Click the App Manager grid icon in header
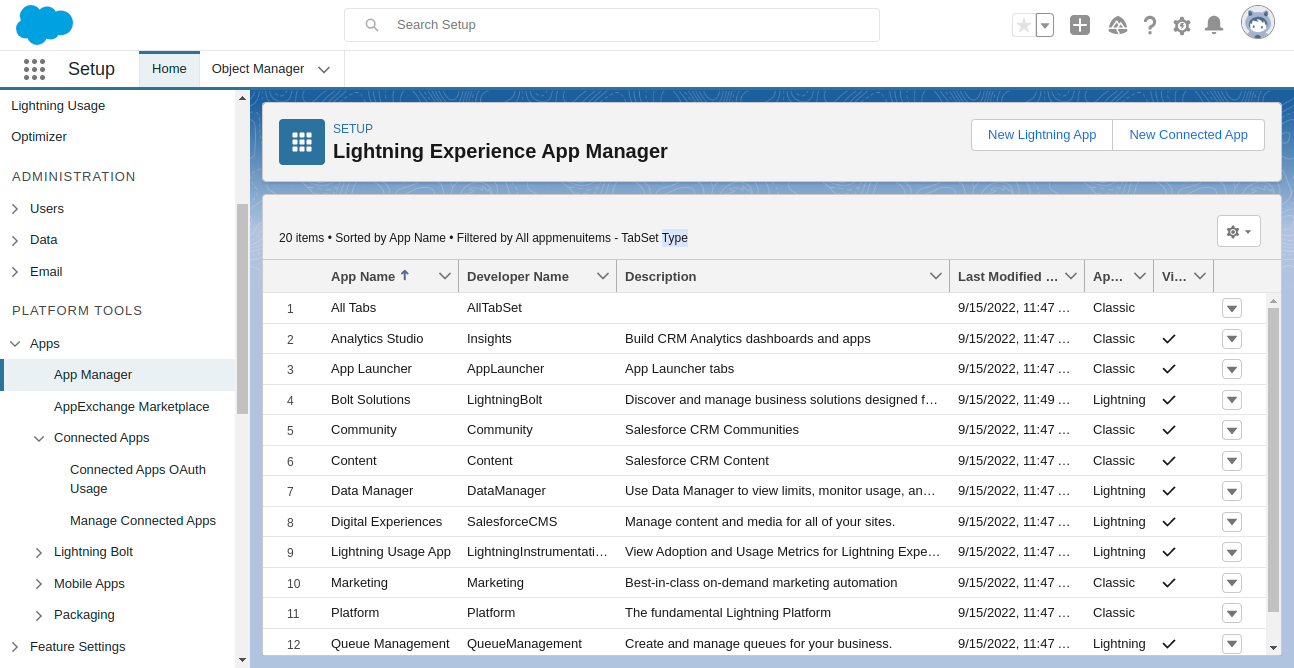The height and width of the screenshot is (668, 1294). [302, 142]
